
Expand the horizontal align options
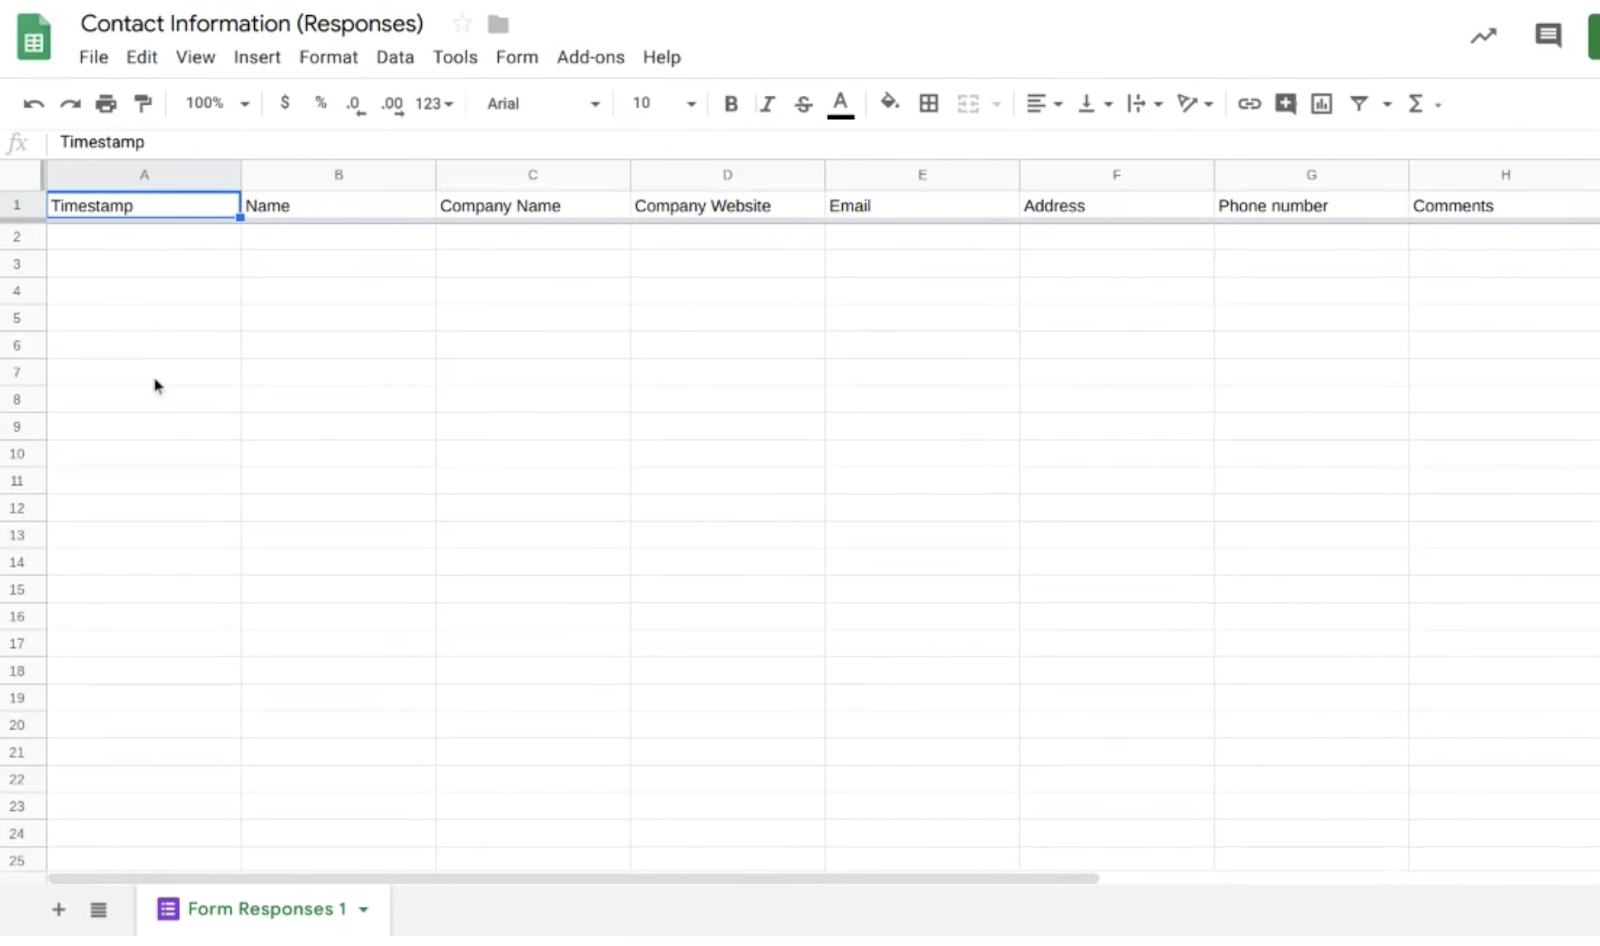click(1057, 103)
